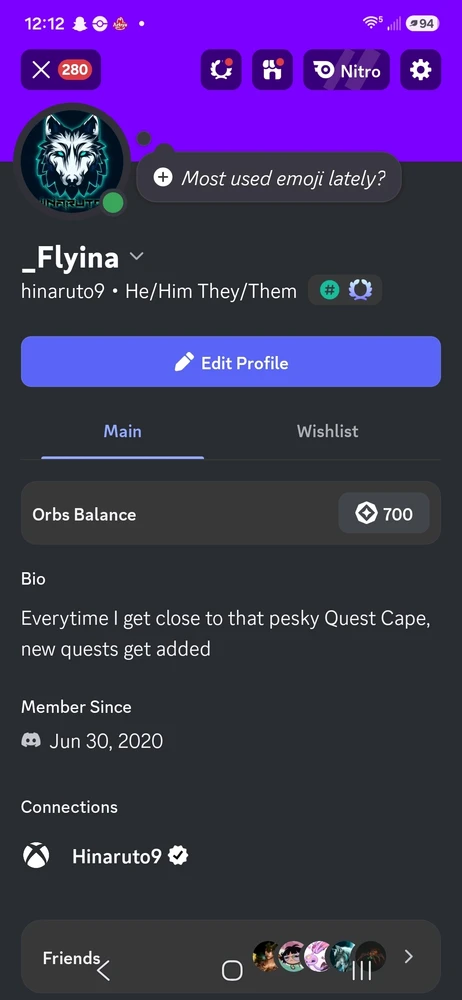Tap the Edit Profile button
Screen dimensions: 462x1000
(x=231, y=362)
